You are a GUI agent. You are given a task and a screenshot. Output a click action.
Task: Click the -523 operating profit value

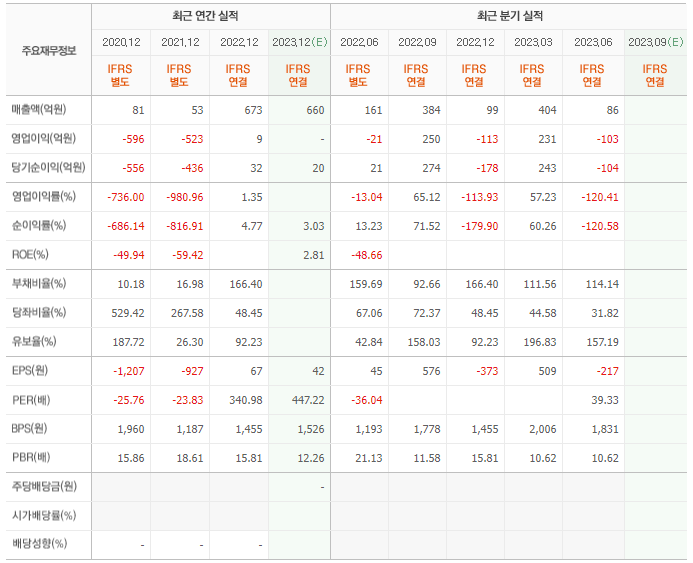192,139
